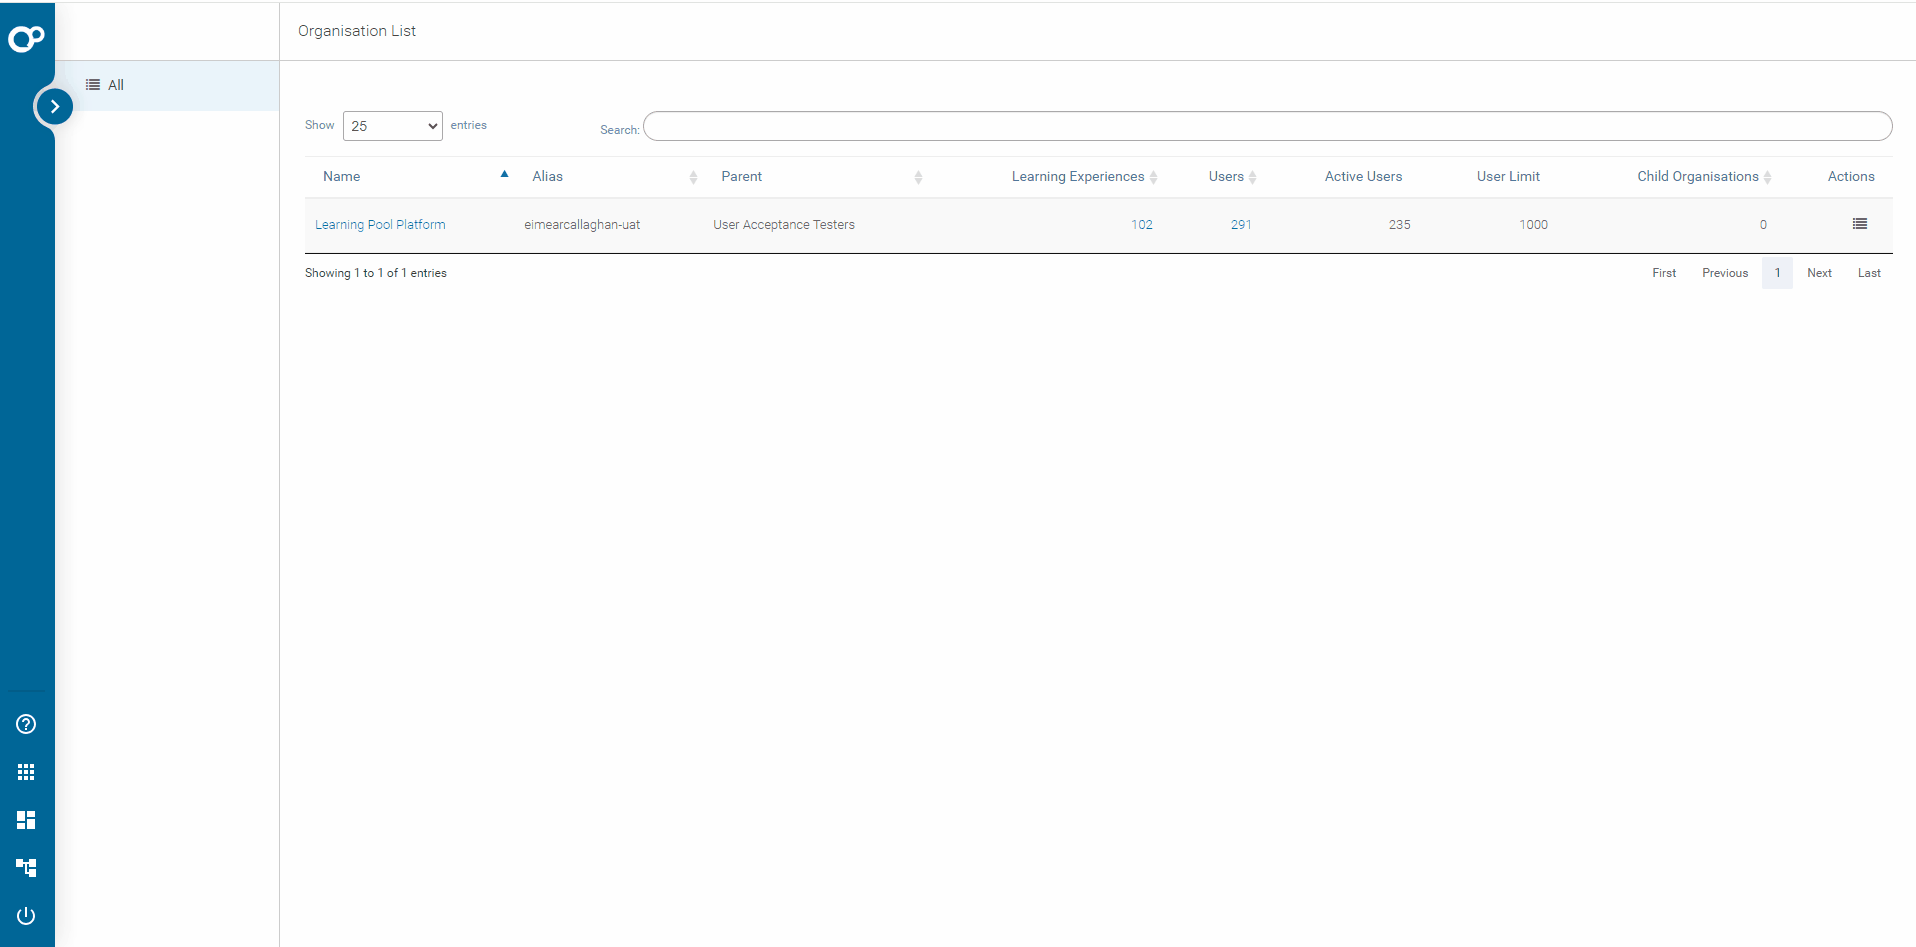Sort table by Parent column
The width and height of the screenshot is (1916, 947).
742,176
